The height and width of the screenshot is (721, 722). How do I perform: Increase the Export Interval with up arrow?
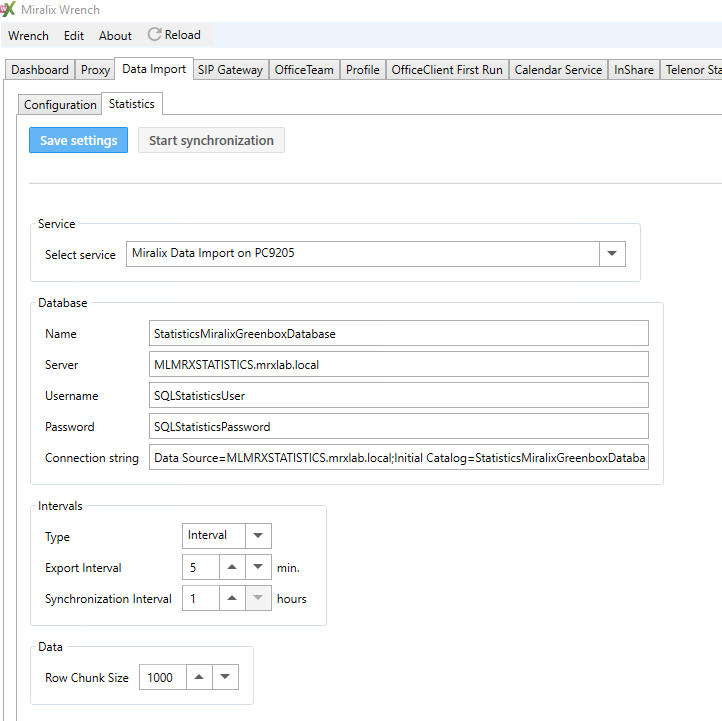(x=232, y=567)
